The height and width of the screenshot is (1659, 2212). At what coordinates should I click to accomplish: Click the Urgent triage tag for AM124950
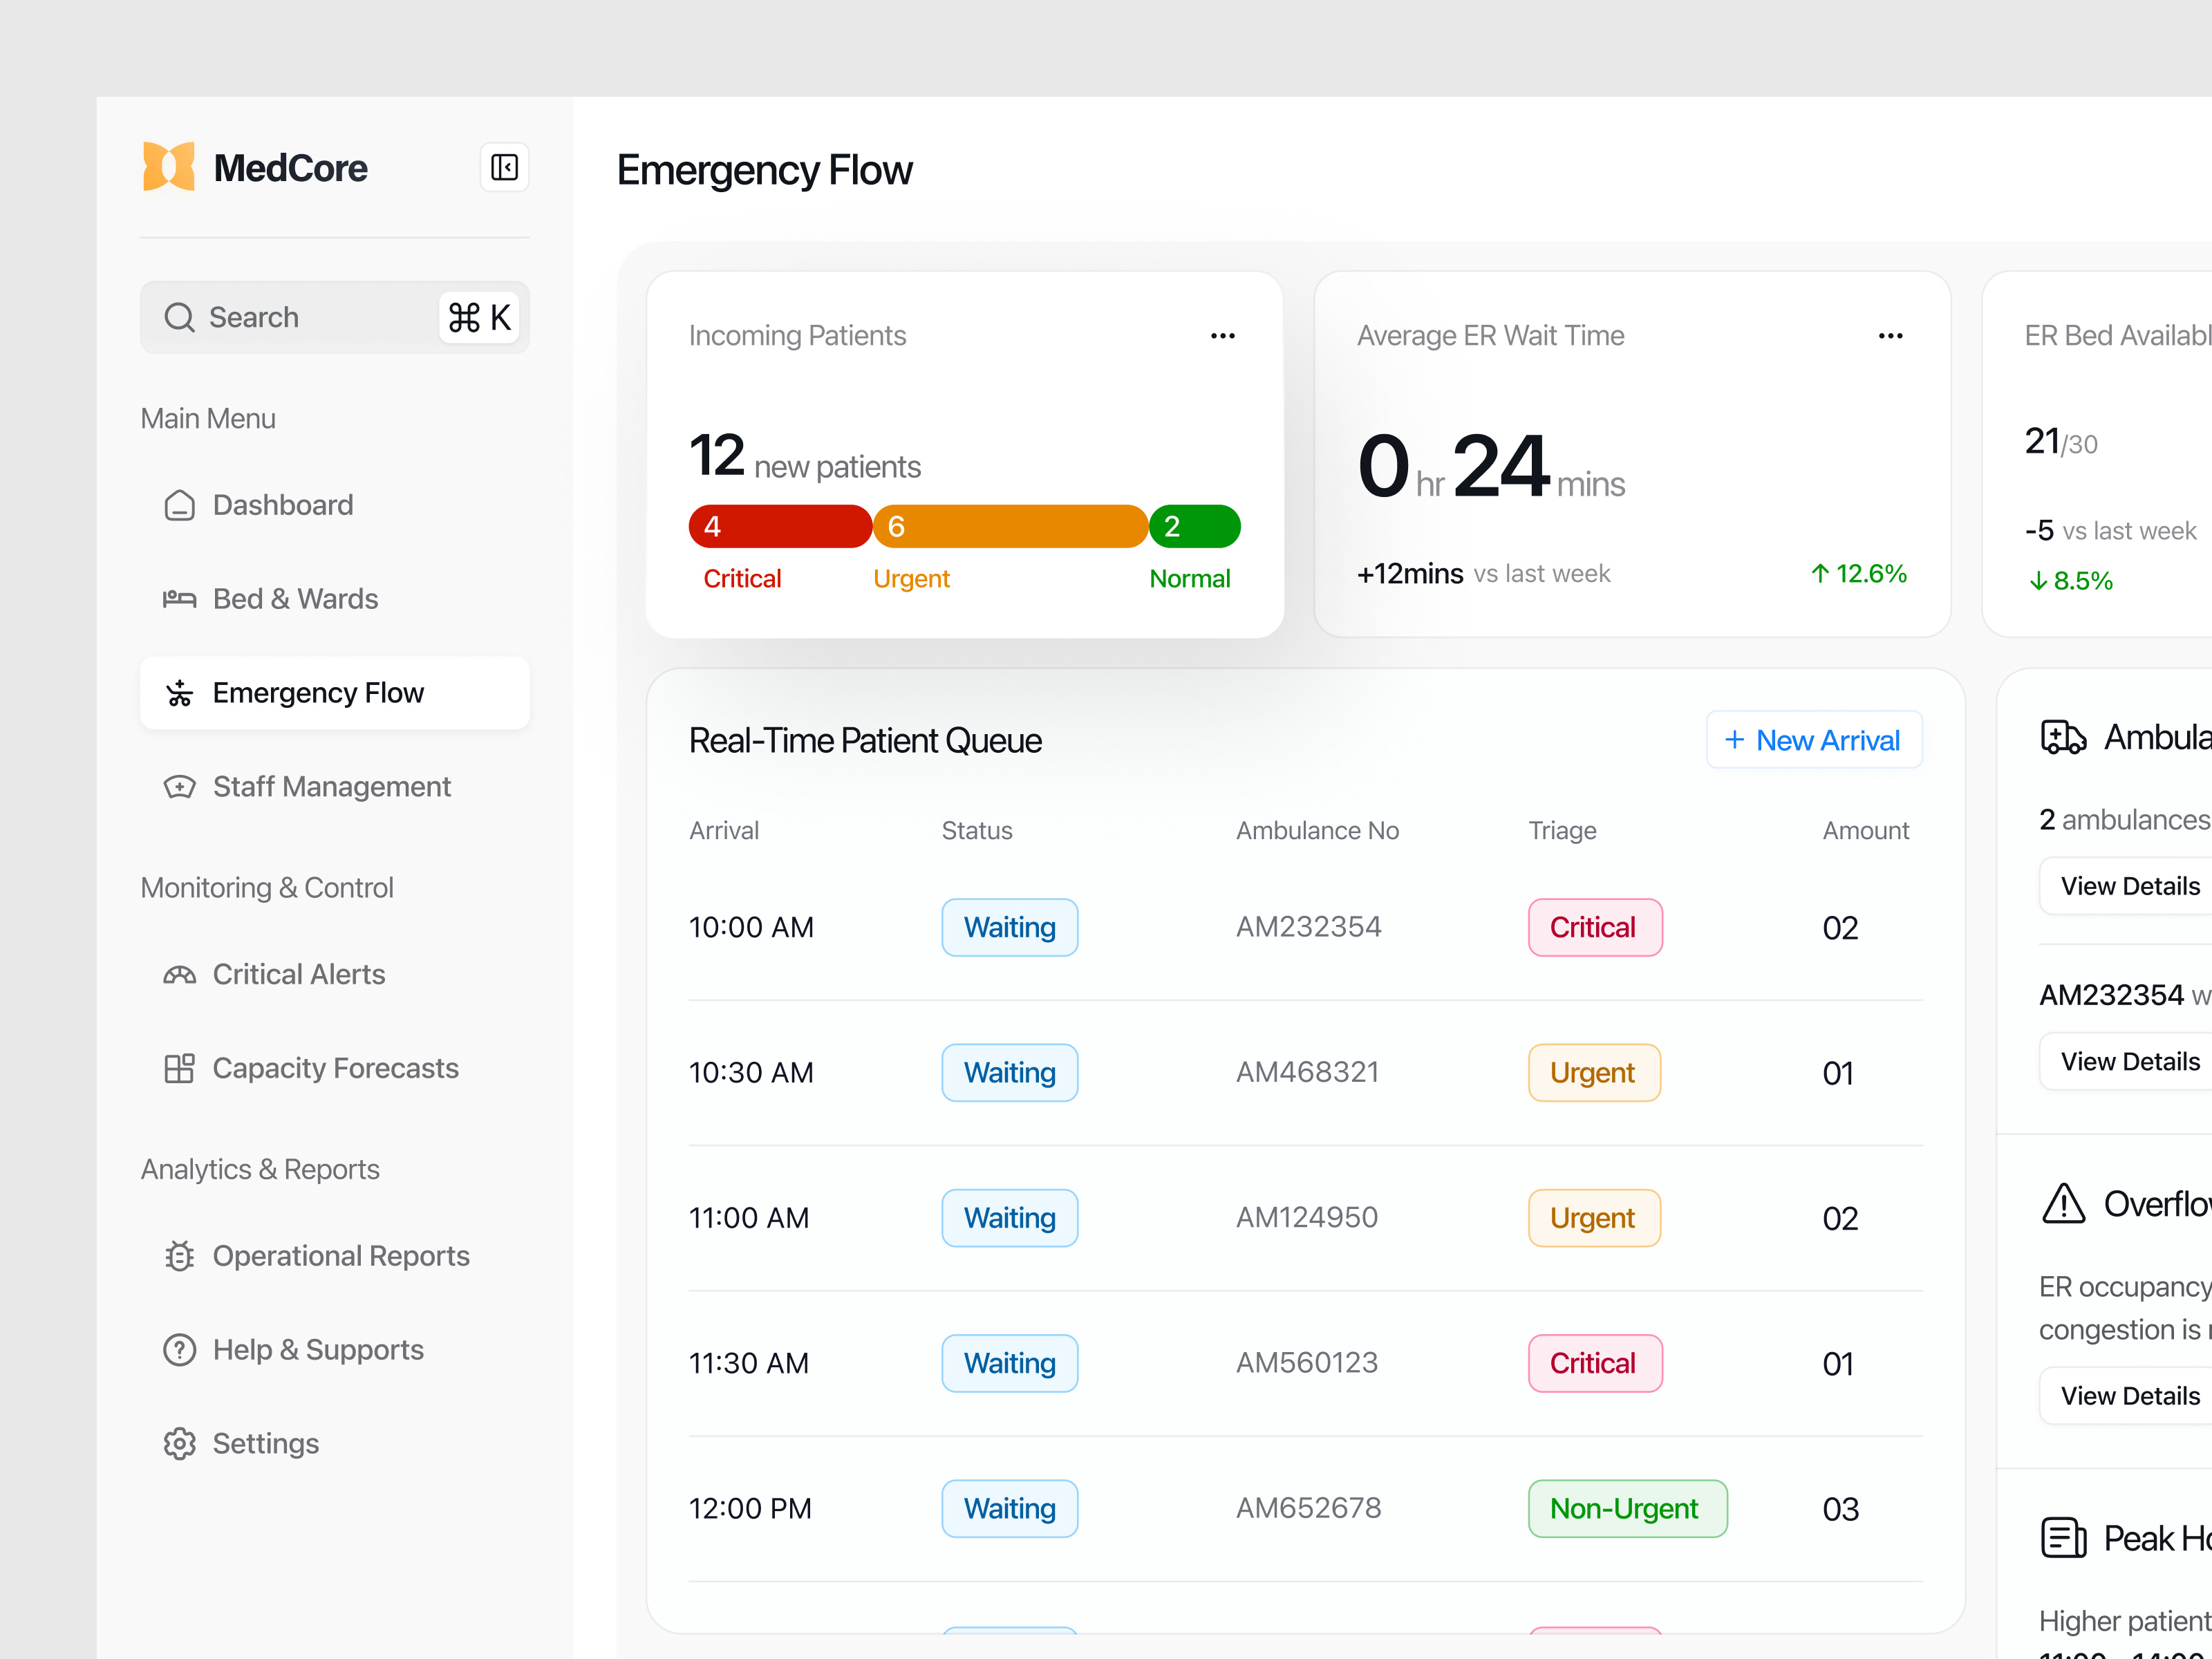[x=1594, y=1218]
